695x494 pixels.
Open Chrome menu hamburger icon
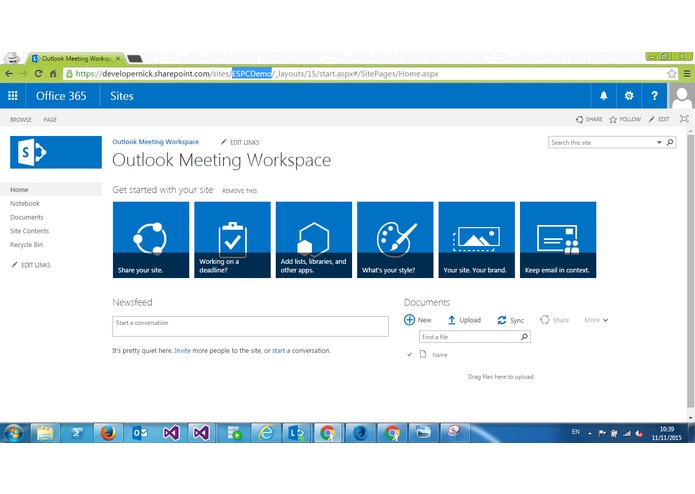pos(687,74)
